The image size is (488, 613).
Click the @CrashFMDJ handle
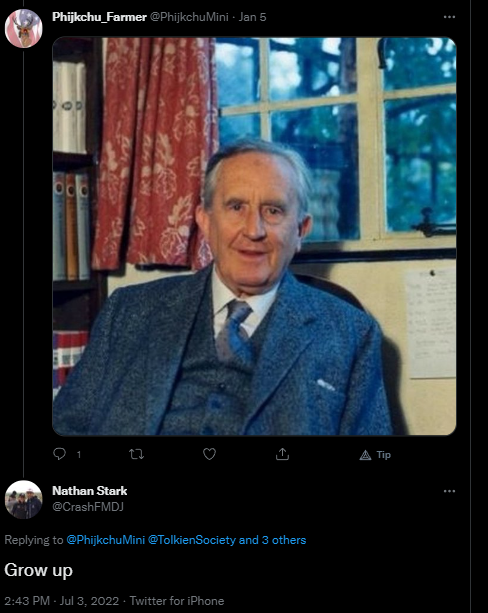click(88, 507)
